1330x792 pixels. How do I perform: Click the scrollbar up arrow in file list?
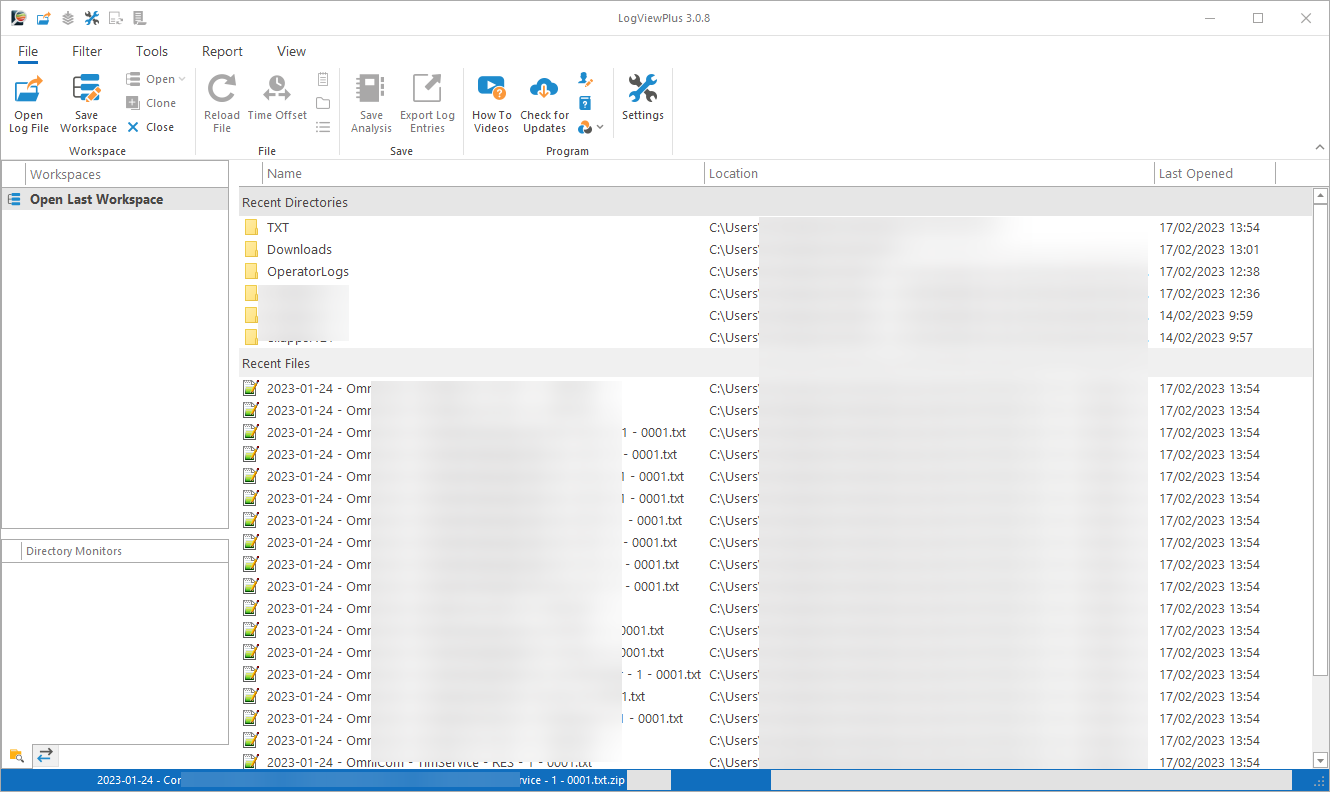(1320, 196)
